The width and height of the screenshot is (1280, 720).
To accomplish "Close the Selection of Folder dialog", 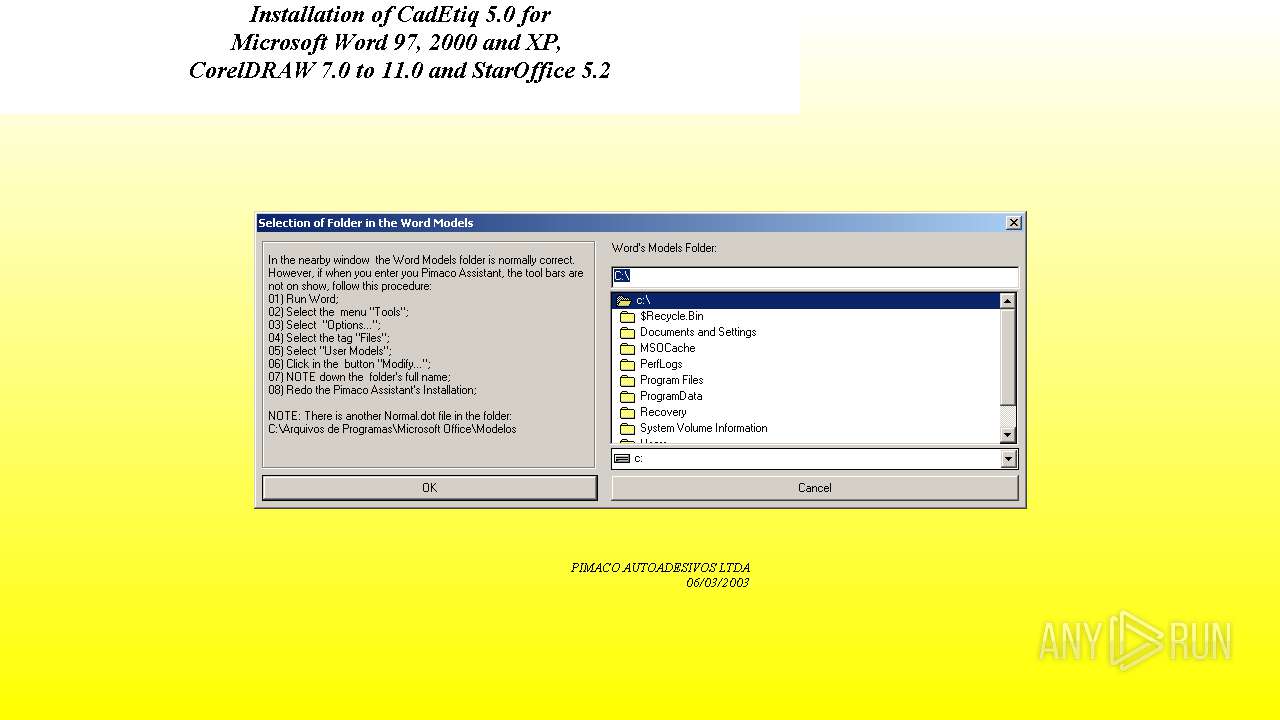I will coord(1013,223).
